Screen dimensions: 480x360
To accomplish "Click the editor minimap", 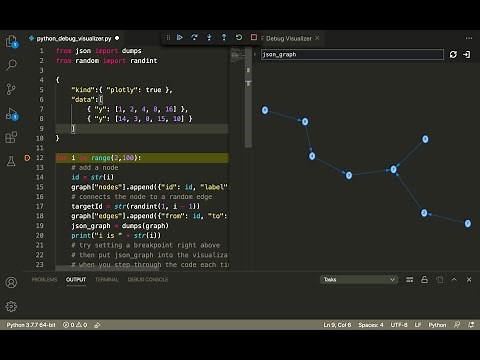I will click(237, 55).
